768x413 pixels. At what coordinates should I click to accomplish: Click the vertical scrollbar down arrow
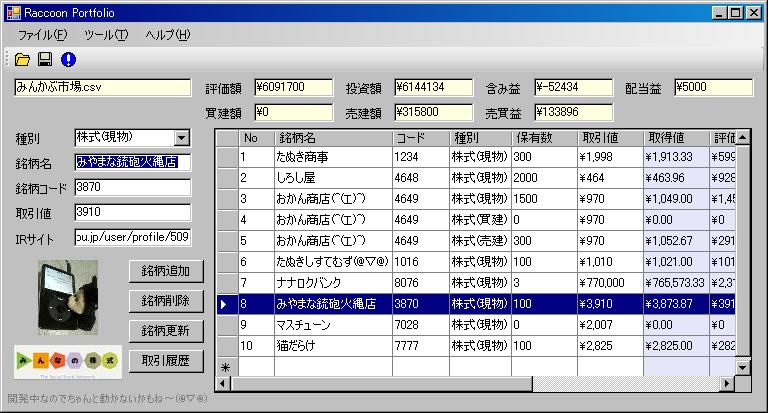click(x=742, y=367)
